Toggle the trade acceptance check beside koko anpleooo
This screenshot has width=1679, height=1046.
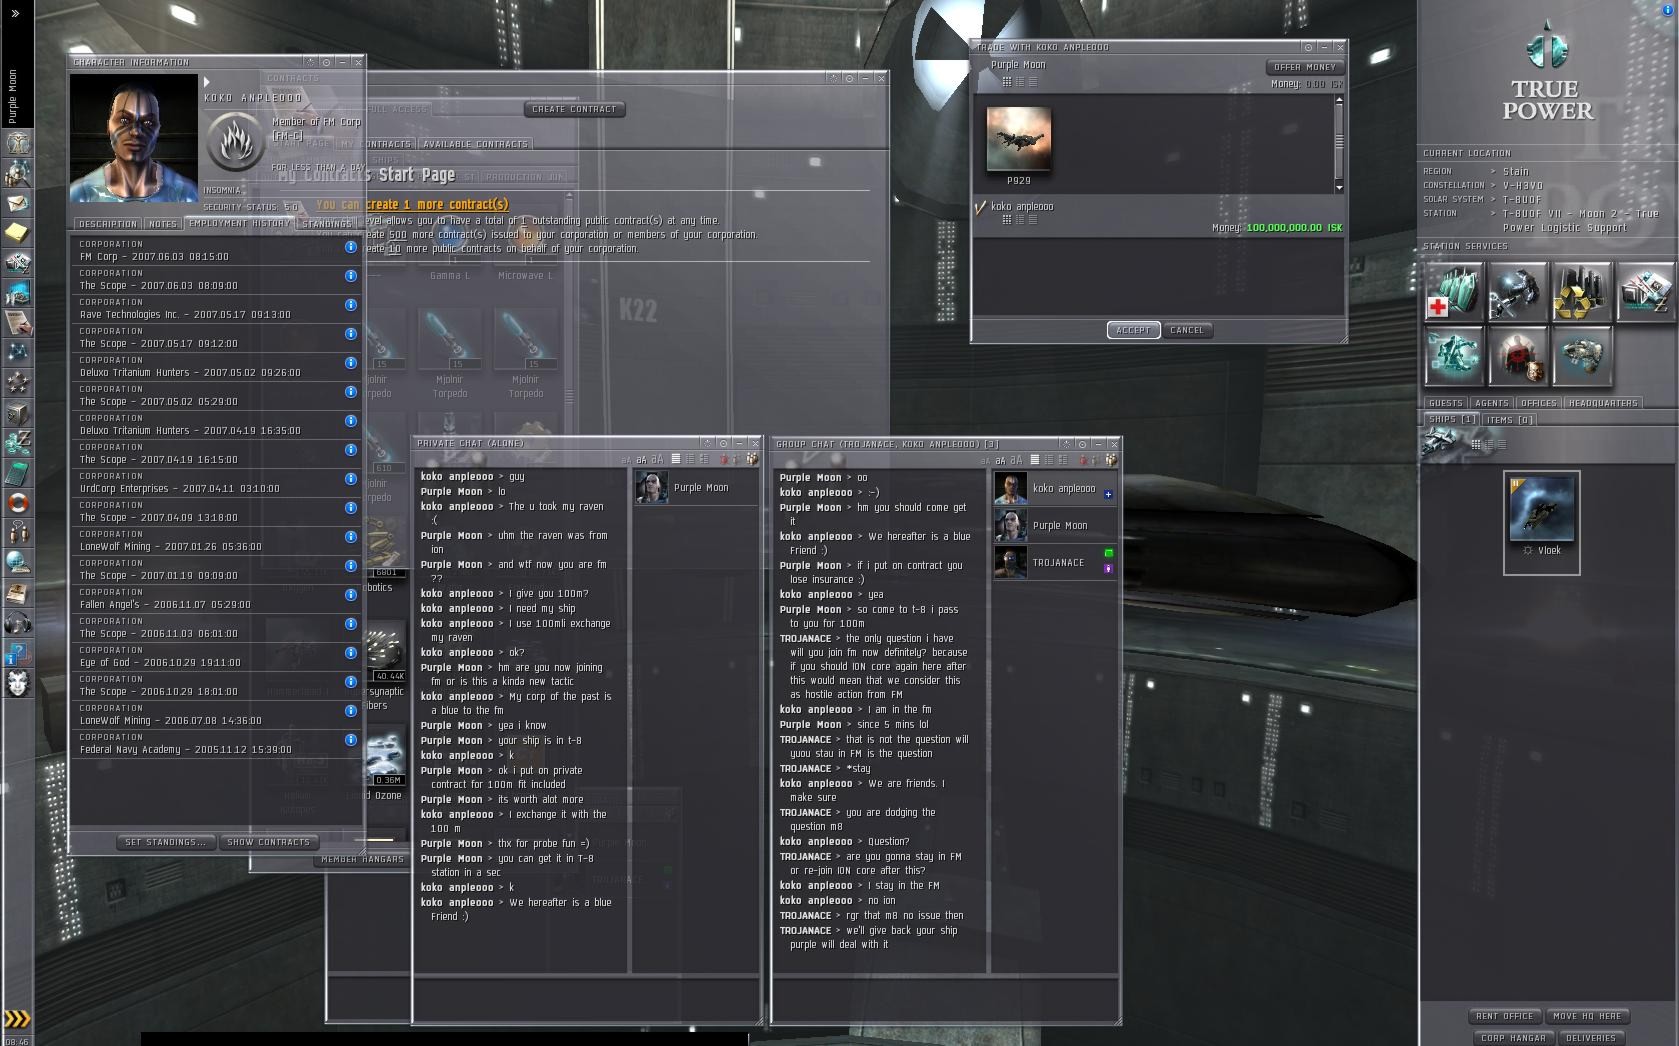[980, 207]
